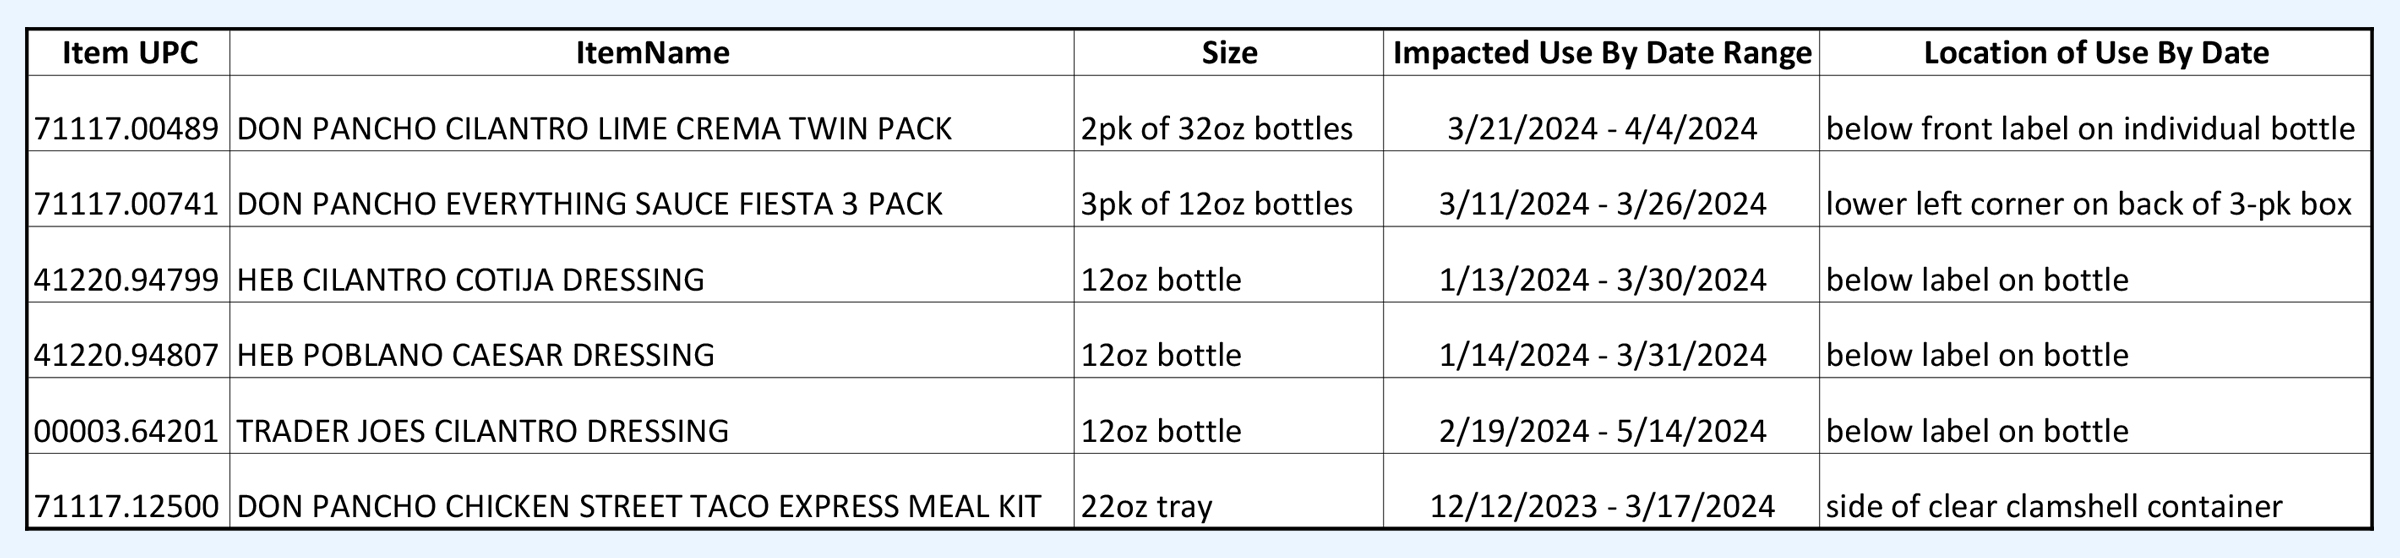This screenshot has width=2400, height=558.
Task: Click the lower left corner on back cell
Action: coord(2088,204)
